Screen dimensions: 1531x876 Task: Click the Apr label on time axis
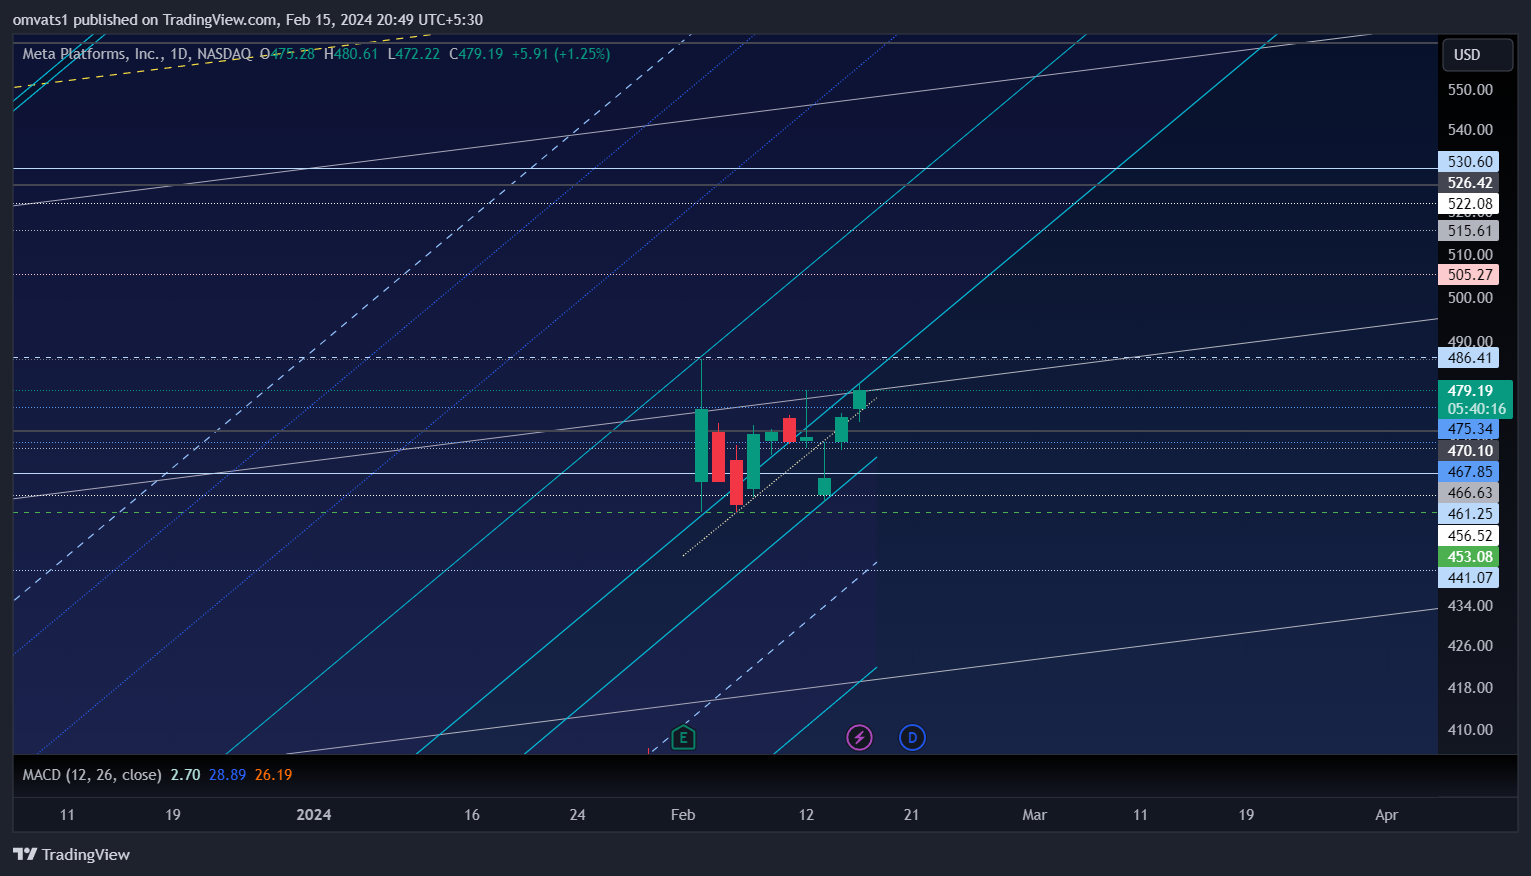point(1386,815)
